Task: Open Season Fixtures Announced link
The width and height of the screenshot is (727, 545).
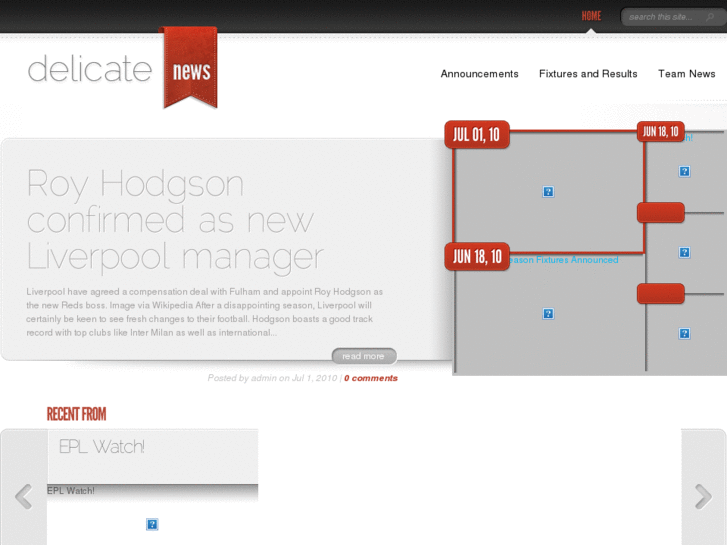Action: click(x=564, y=260)
